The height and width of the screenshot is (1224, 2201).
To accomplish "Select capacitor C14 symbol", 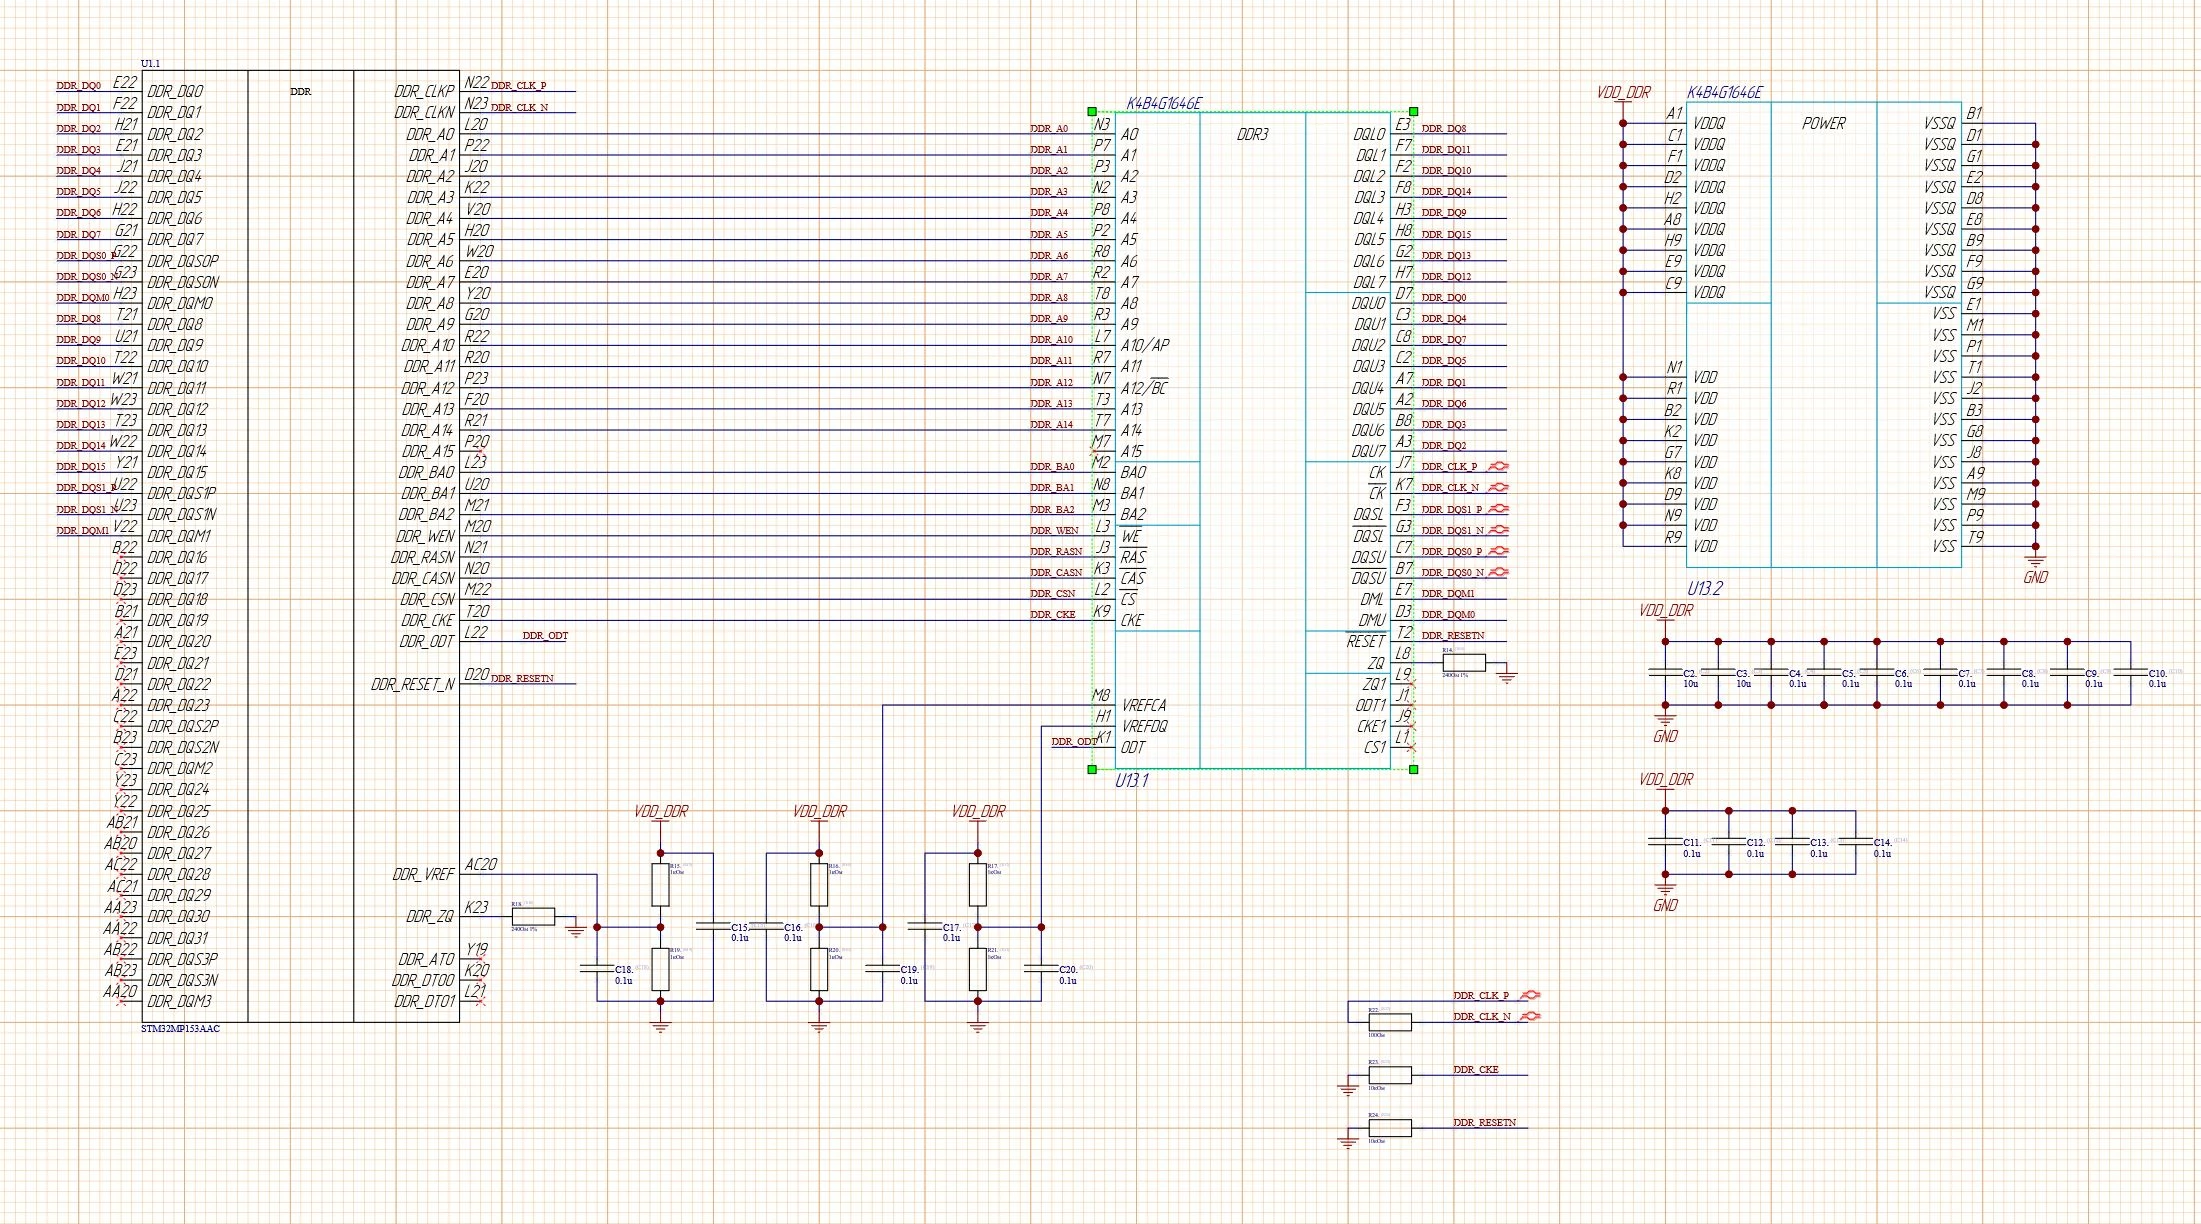I will coord(1856,843).
